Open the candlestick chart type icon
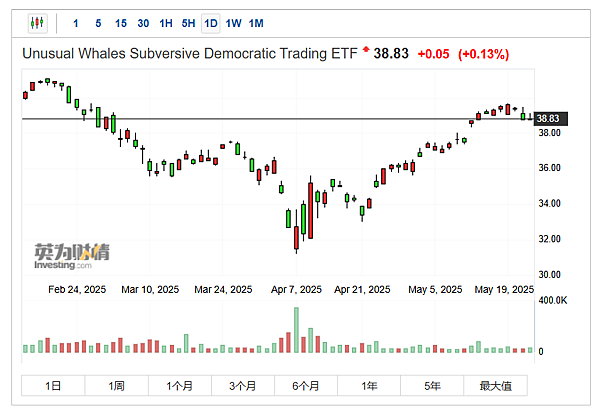This screenshot has width=600, height=414. pyautogui.click(x=38, y=23)
